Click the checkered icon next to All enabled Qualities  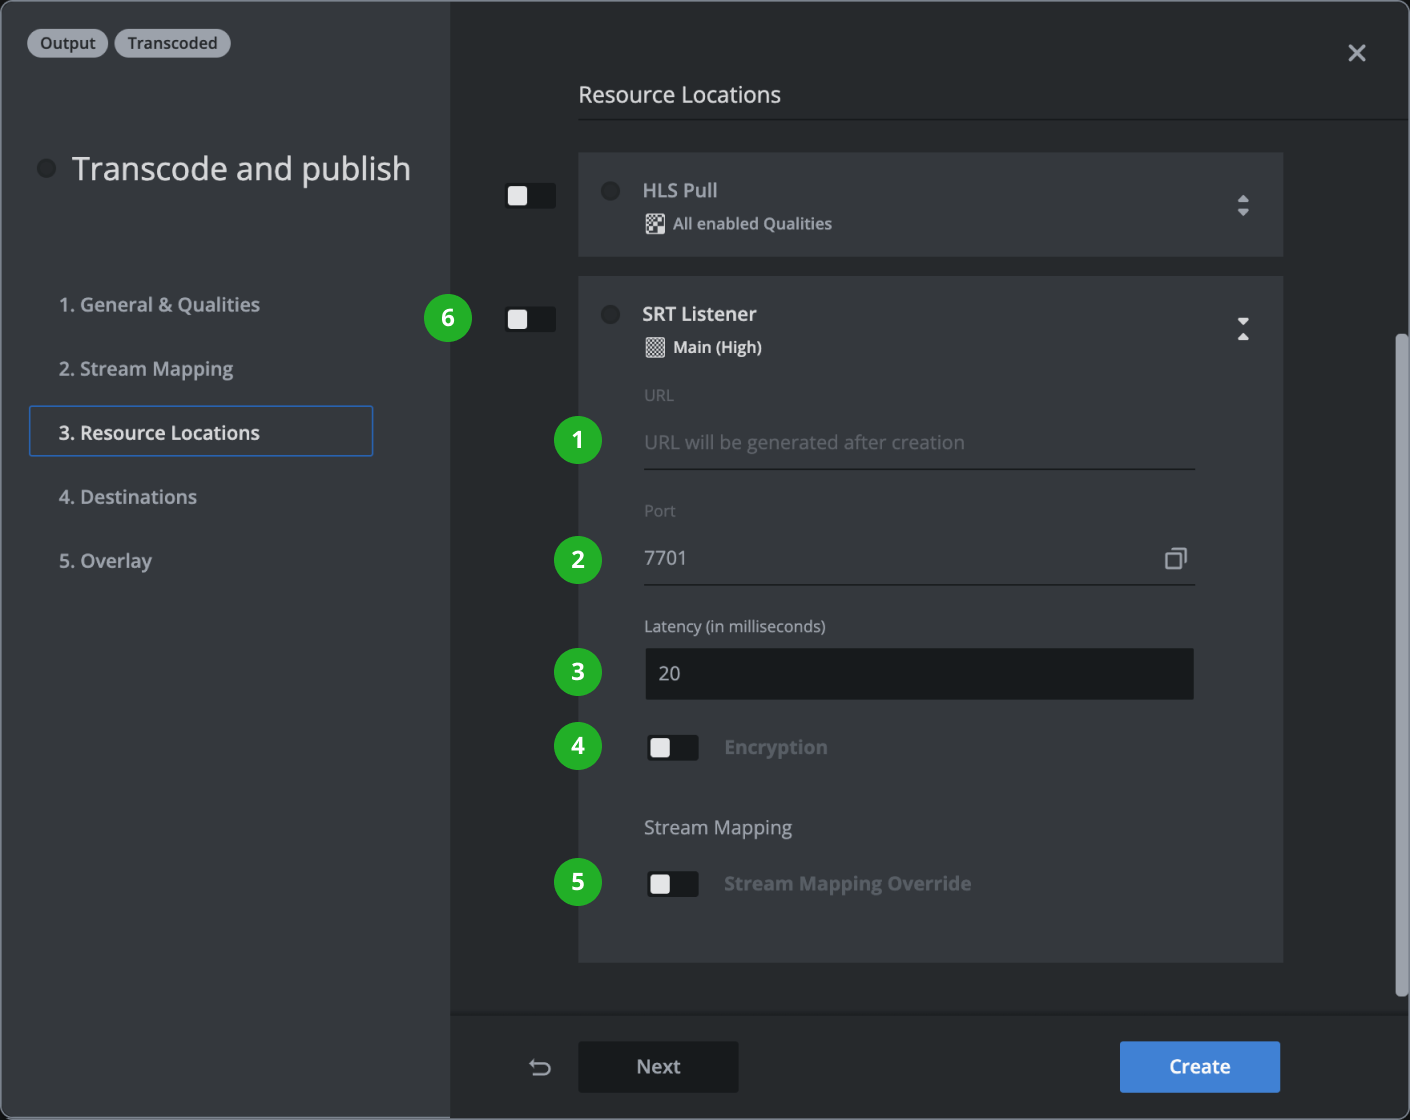point(655,224)
